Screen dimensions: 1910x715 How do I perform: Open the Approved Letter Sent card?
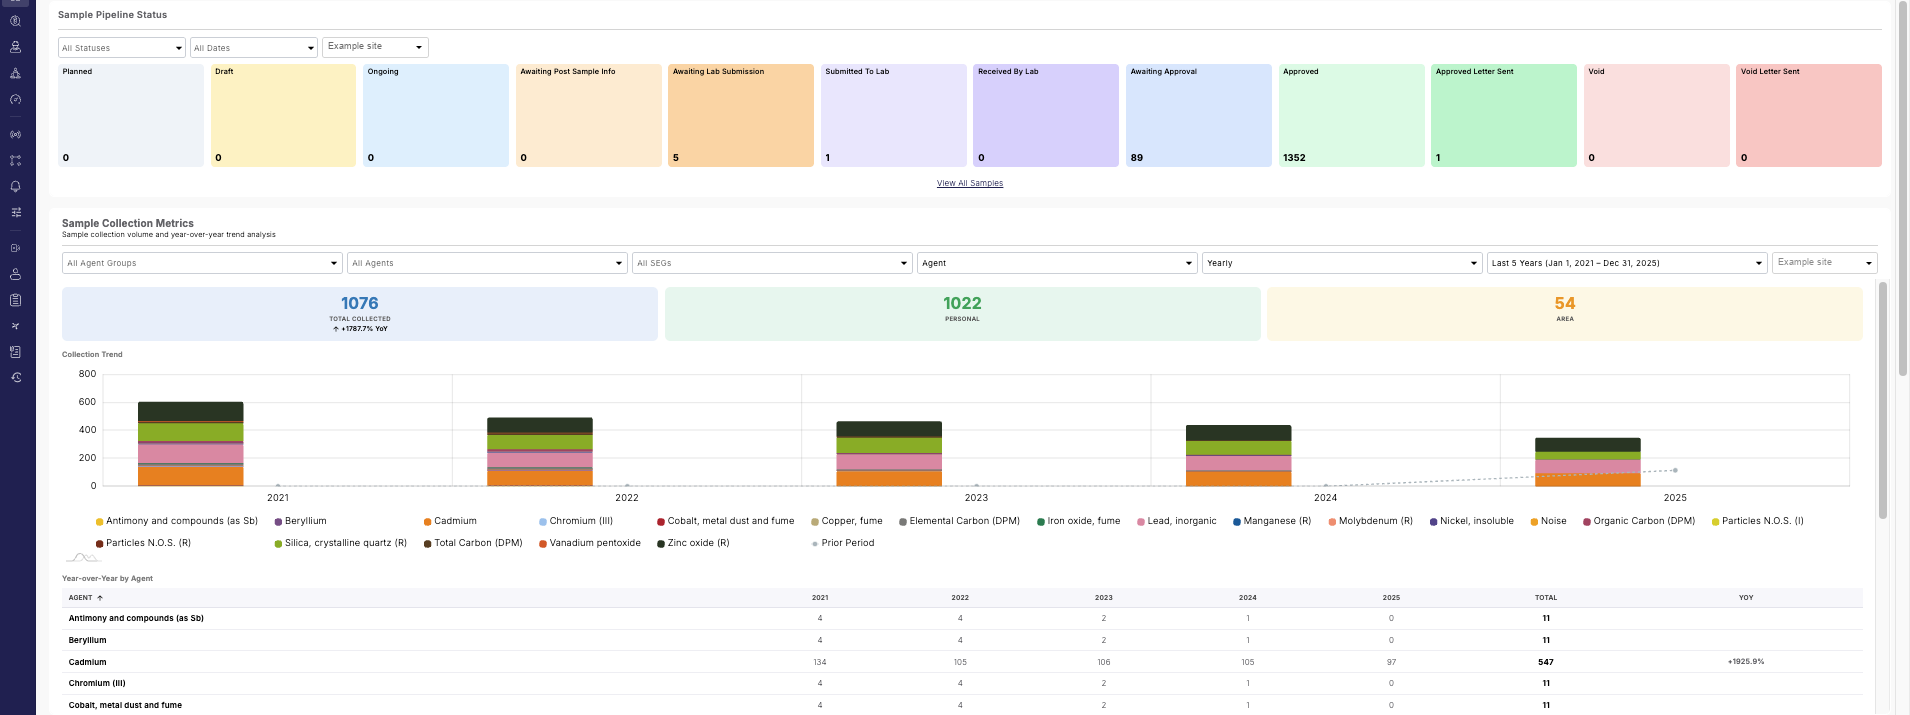(1504, 115)
